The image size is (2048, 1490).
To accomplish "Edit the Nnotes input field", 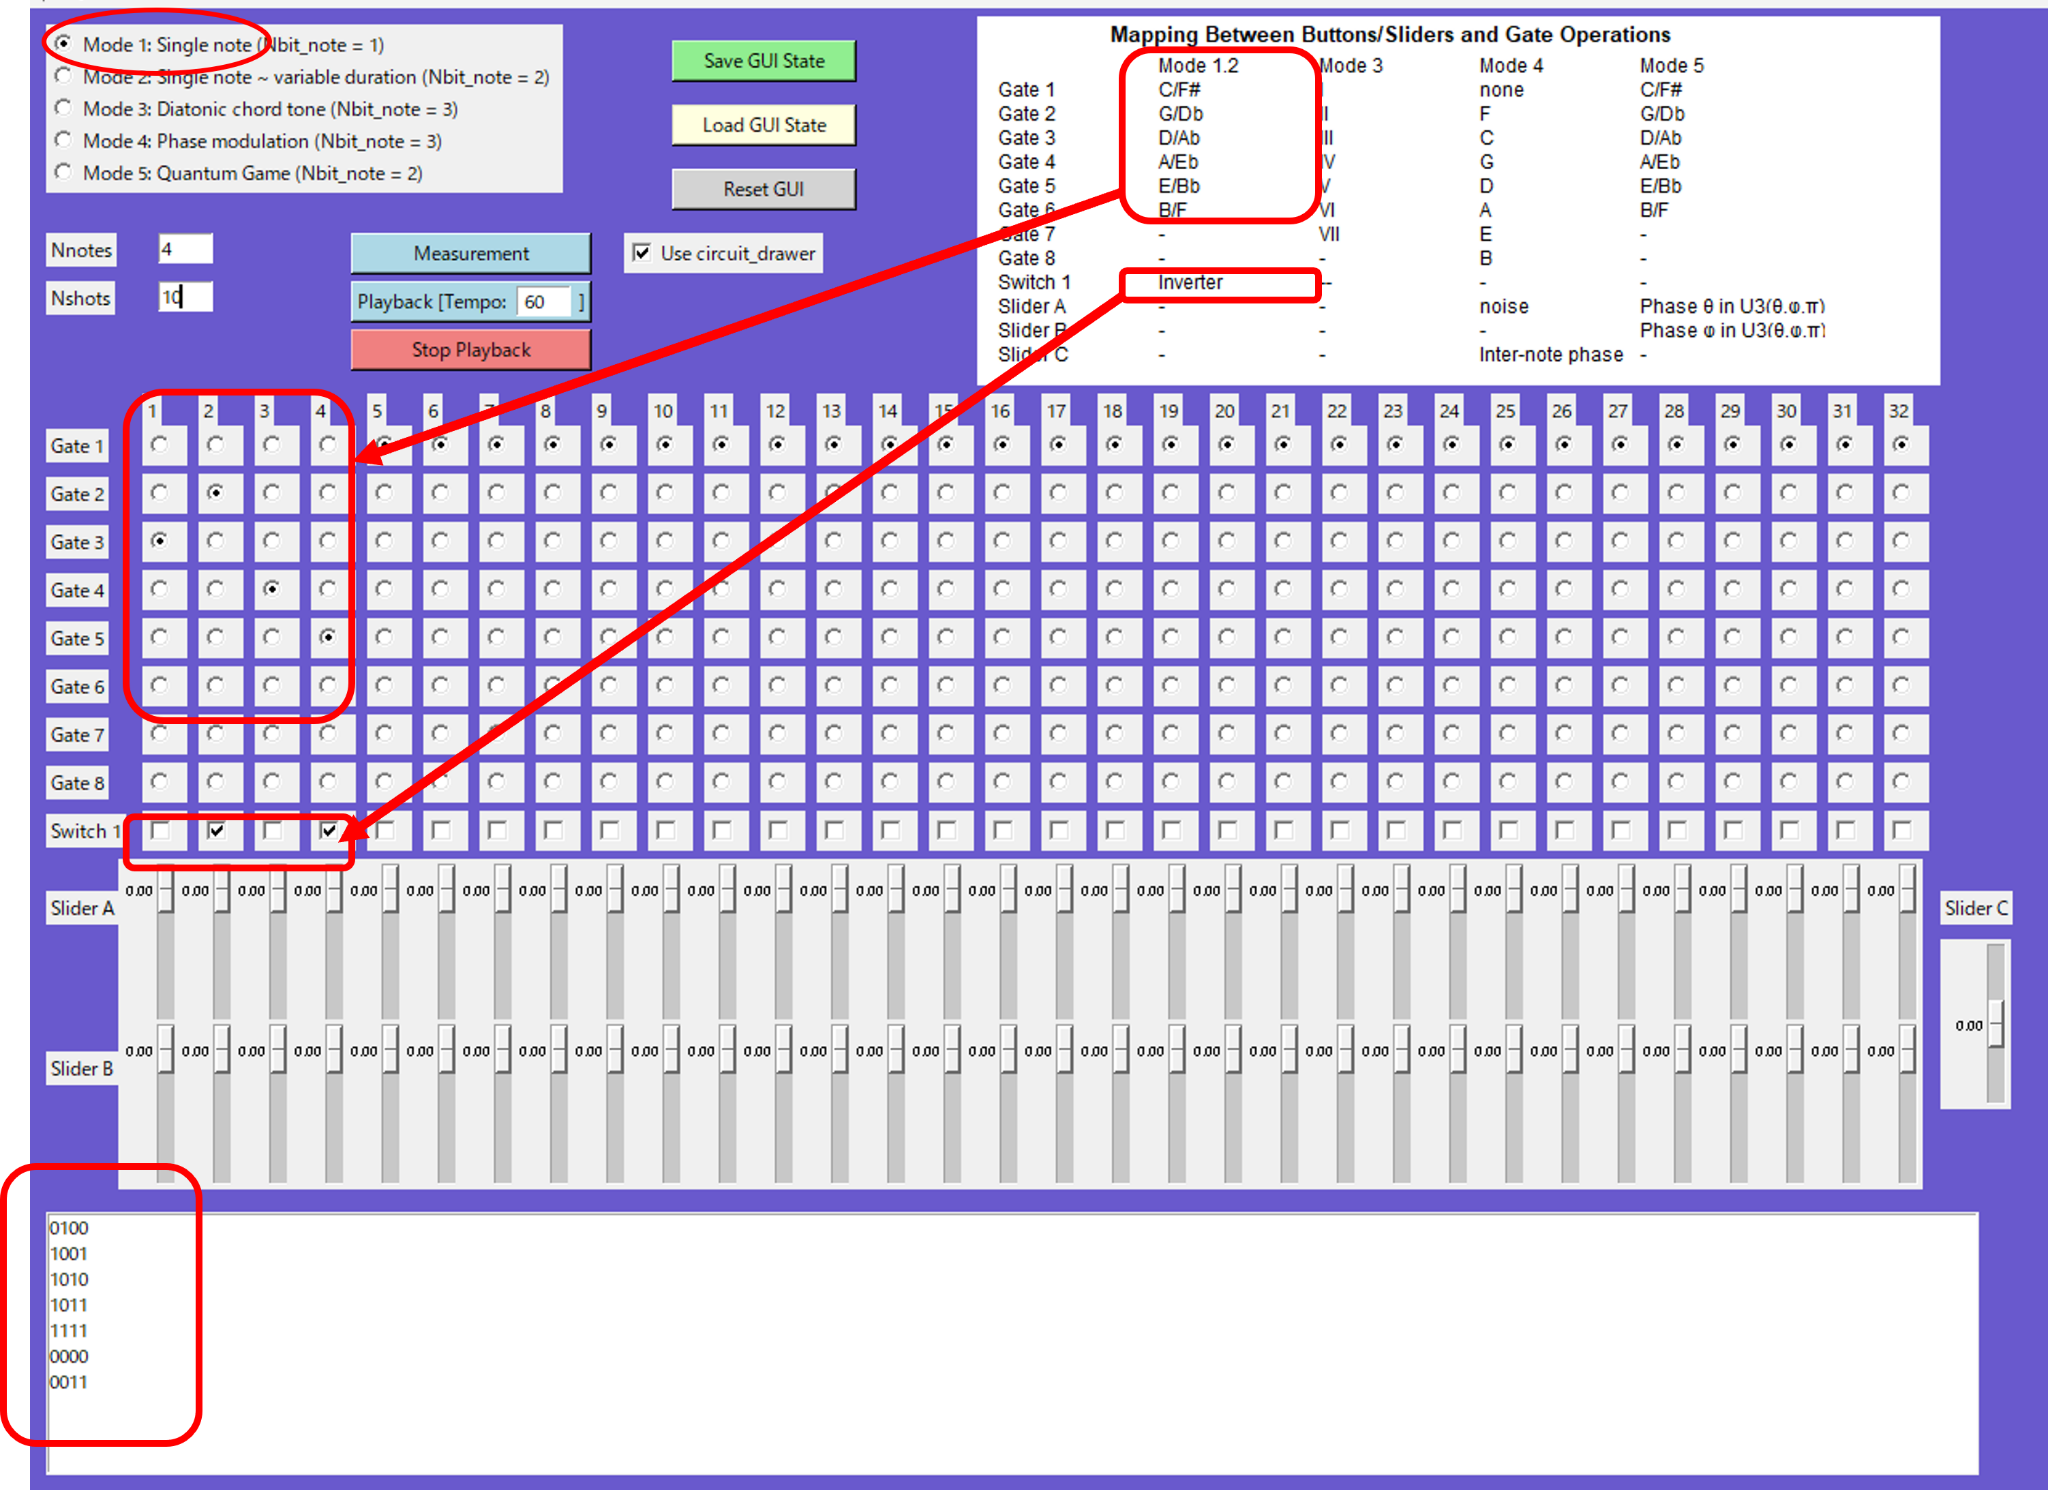I will [185, 249].
